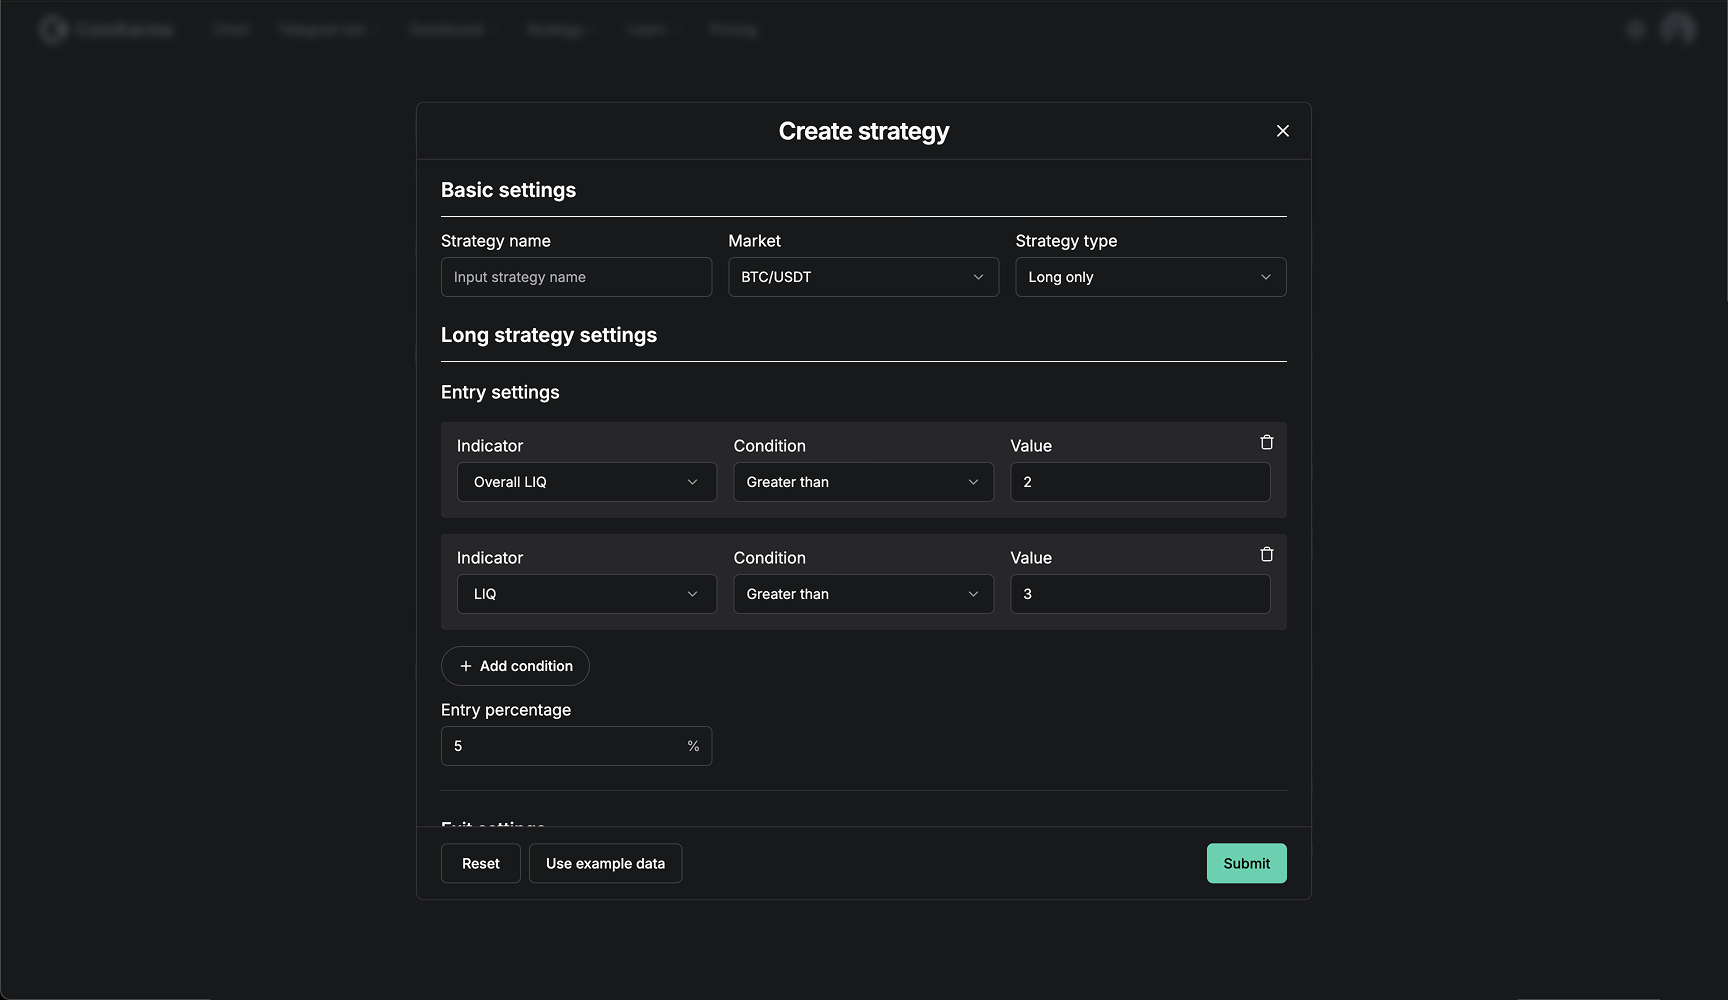Delete the Overall LIQ entry condition
Image resolution: width=1728 pixels, height=1000 pixels.
coord(1266,442)
